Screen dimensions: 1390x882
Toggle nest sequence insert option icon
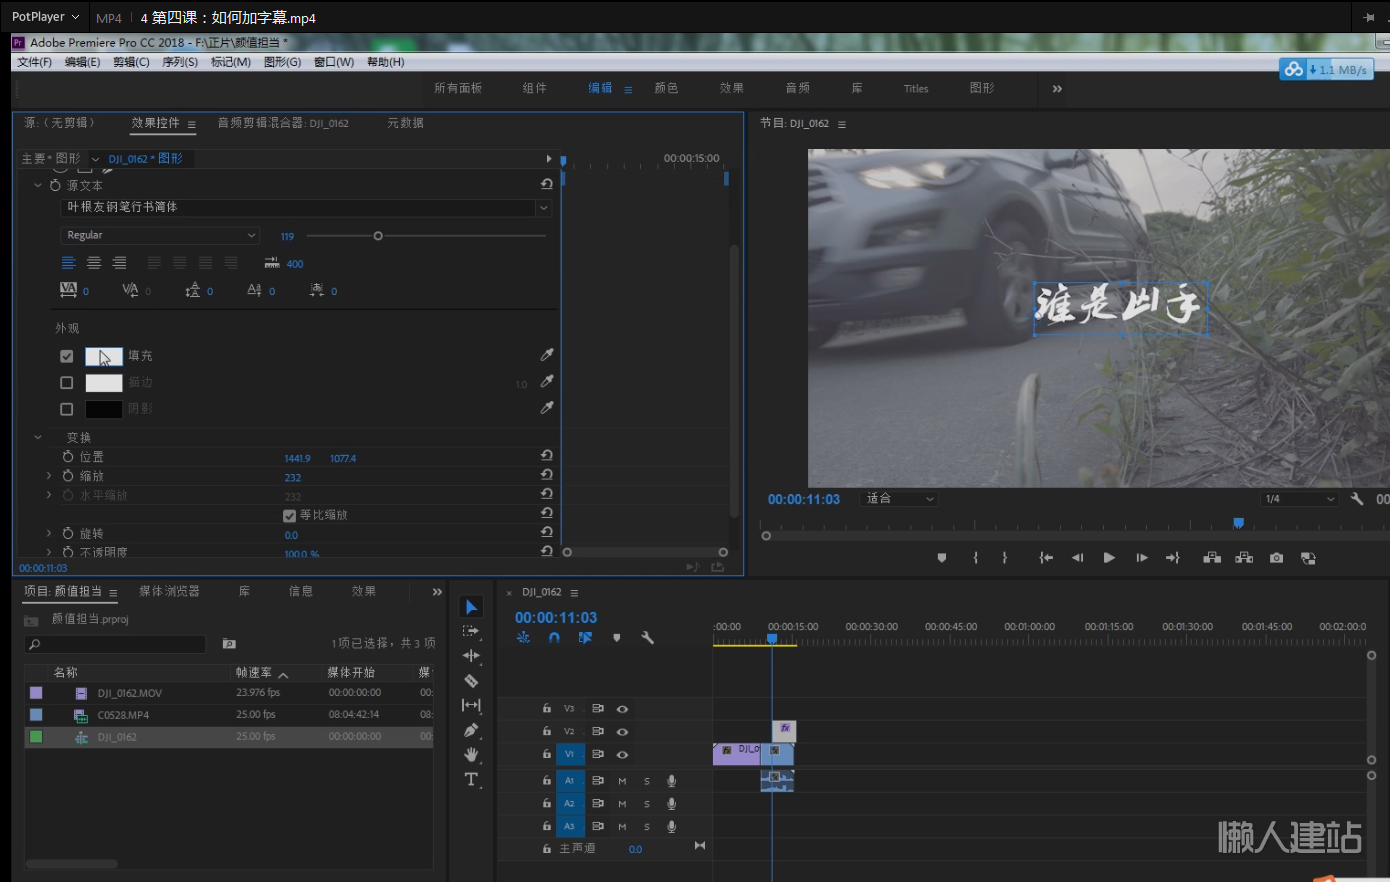pyautogui.click(x=523, y=638)
